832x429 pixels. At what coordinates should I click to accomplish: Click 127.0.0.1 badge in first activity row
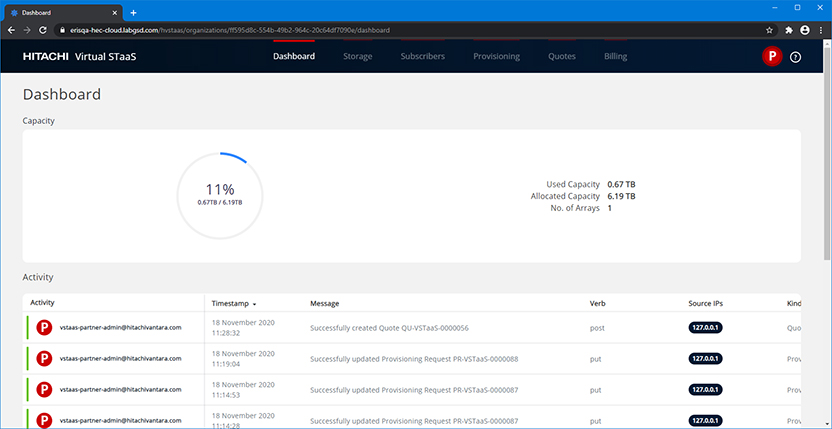[x=707, y=327]
